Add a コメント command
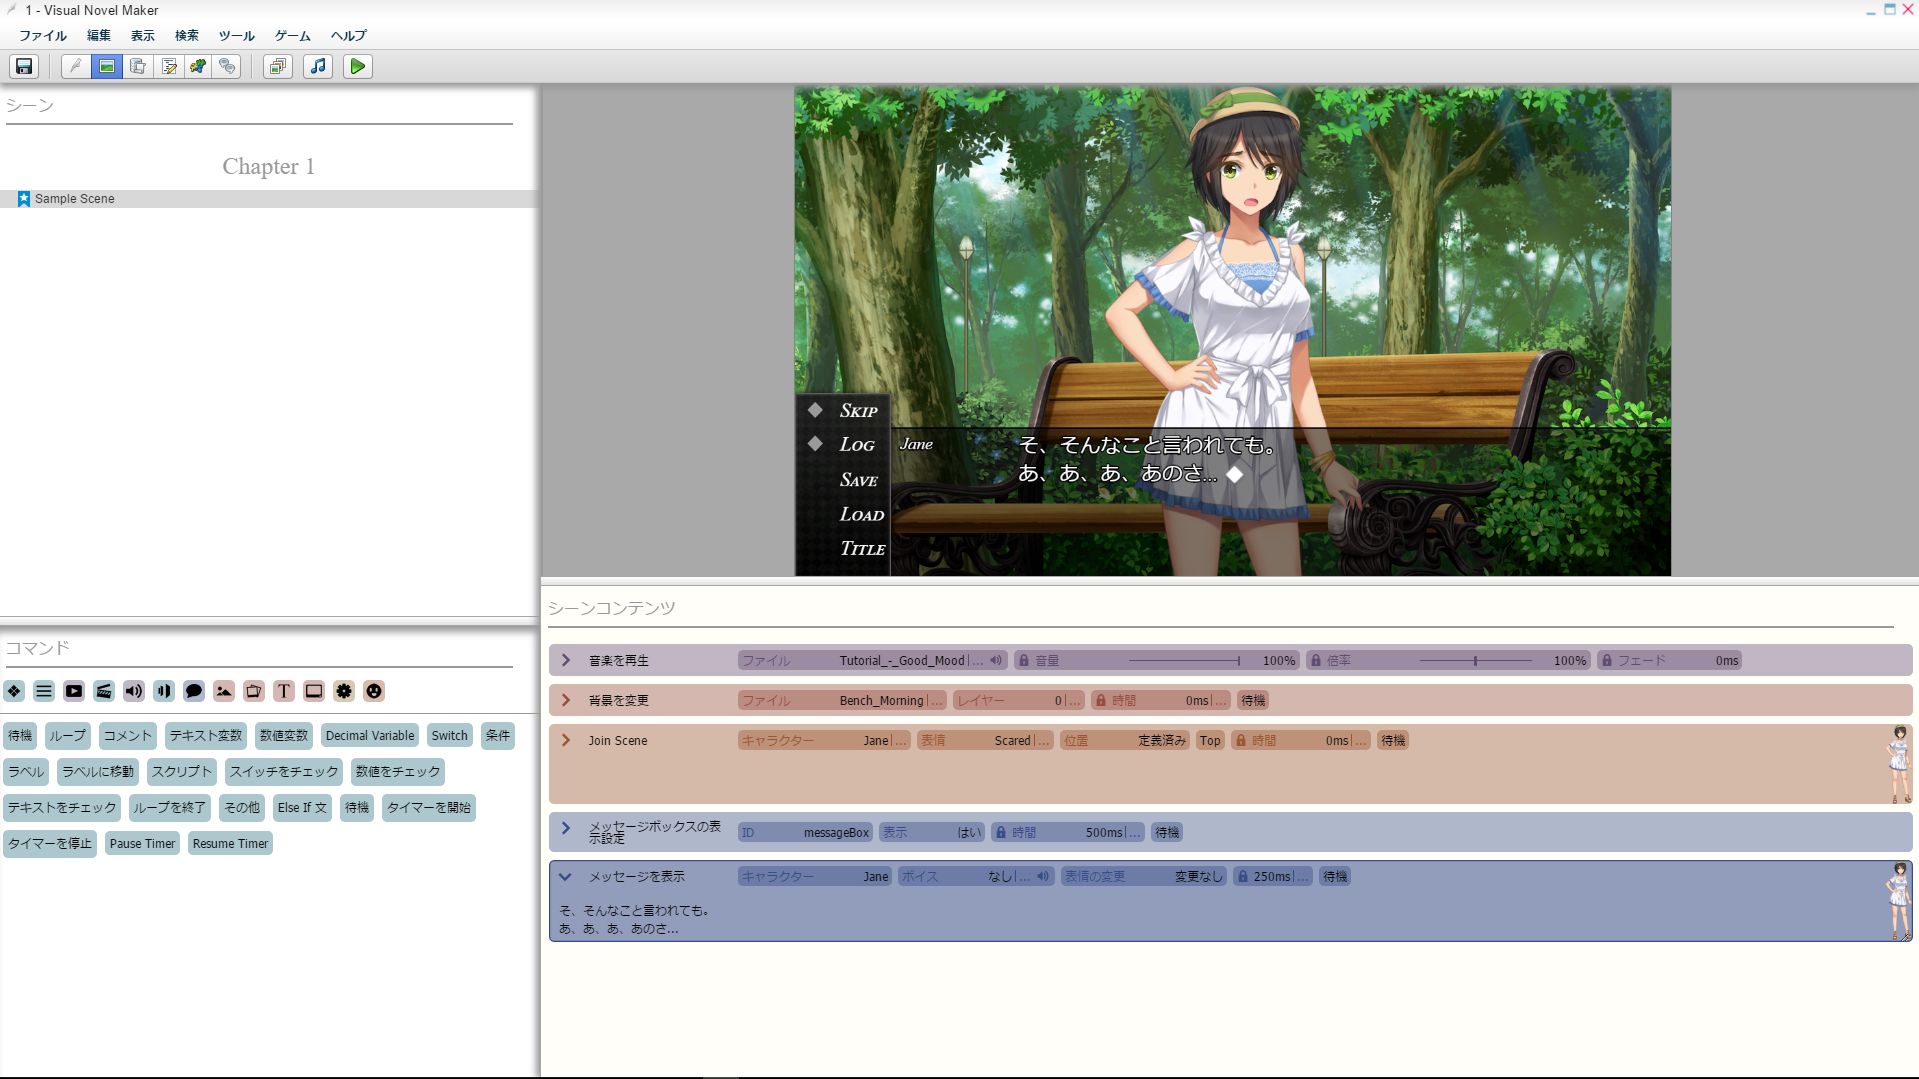The height and width of the screenshot is (1079, 1919). coord(128,736)
